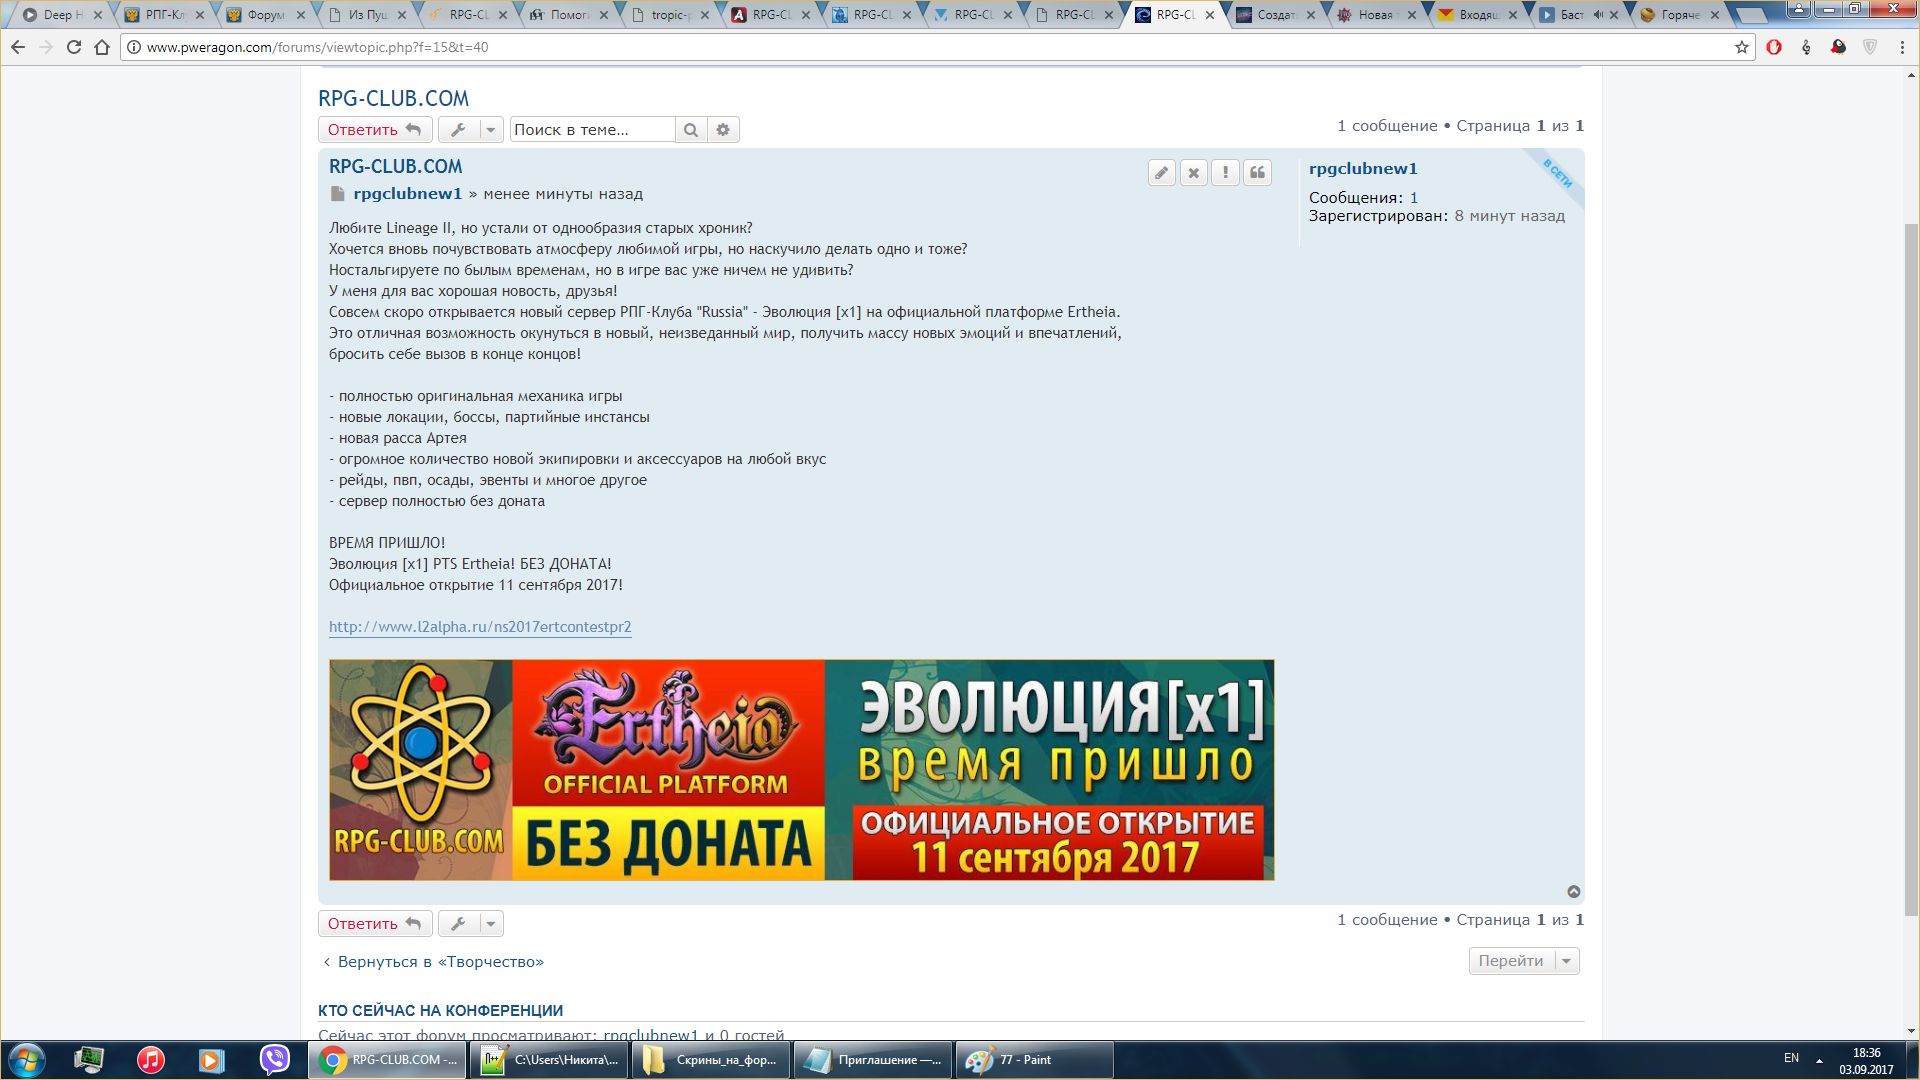Click the page scrollbar thumb
The image size is (1920, 1080).
(x=1911, y=570)
